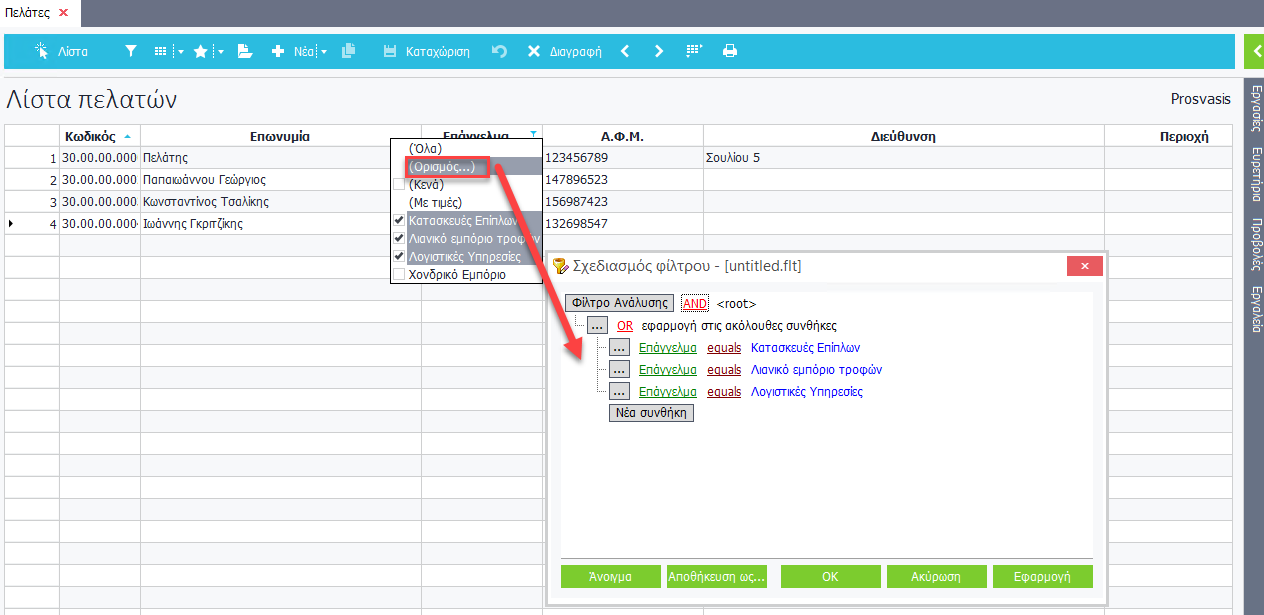This screenshot has width=1264, height=615.
Task: Click the Κωδικός column header to sort
Action: [90, 136]
